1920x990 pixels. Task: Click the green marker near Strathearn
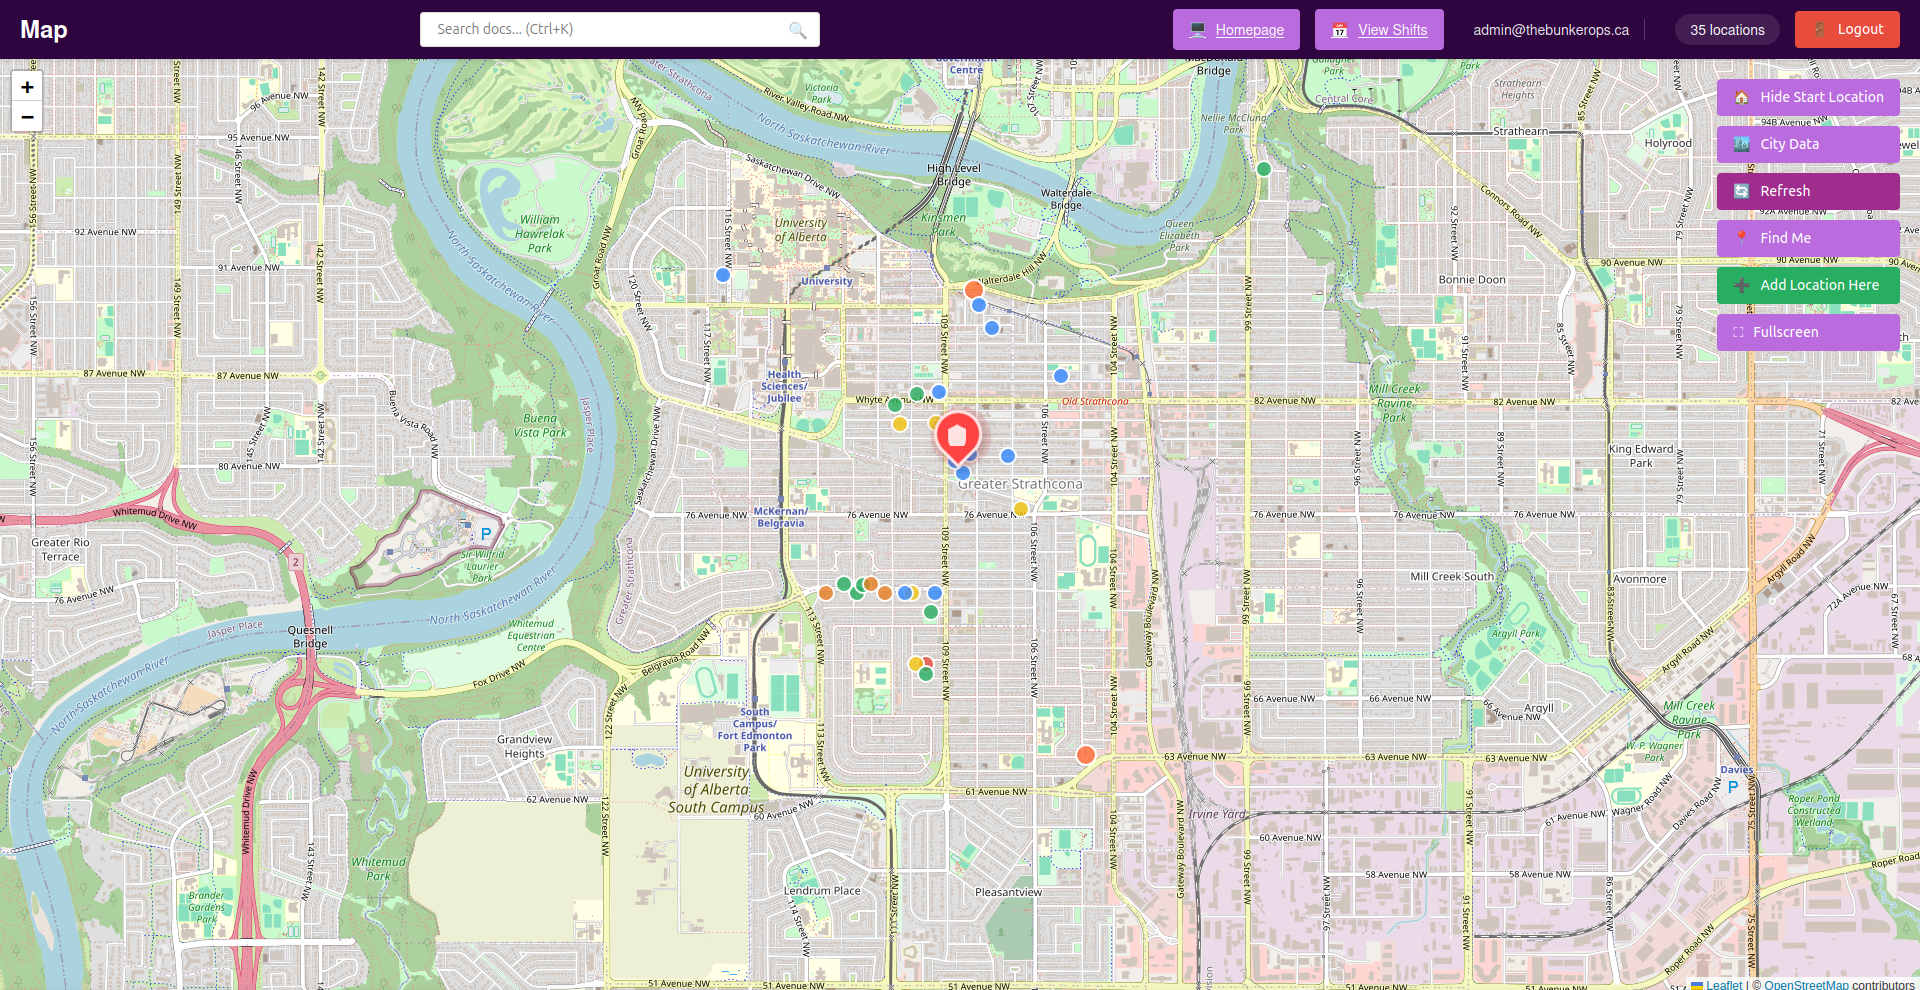(1263, 169)
